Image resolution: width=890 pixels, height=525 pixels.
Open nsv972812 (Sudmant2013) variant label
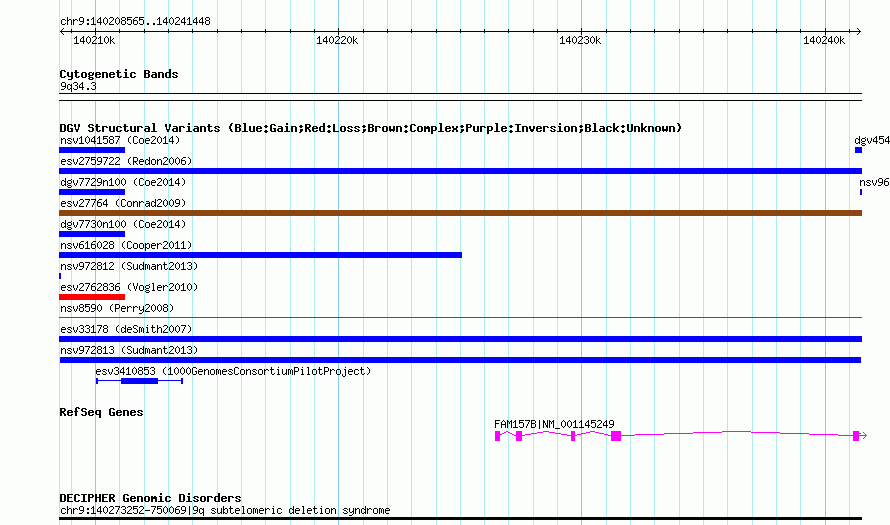tap(129, 266)
